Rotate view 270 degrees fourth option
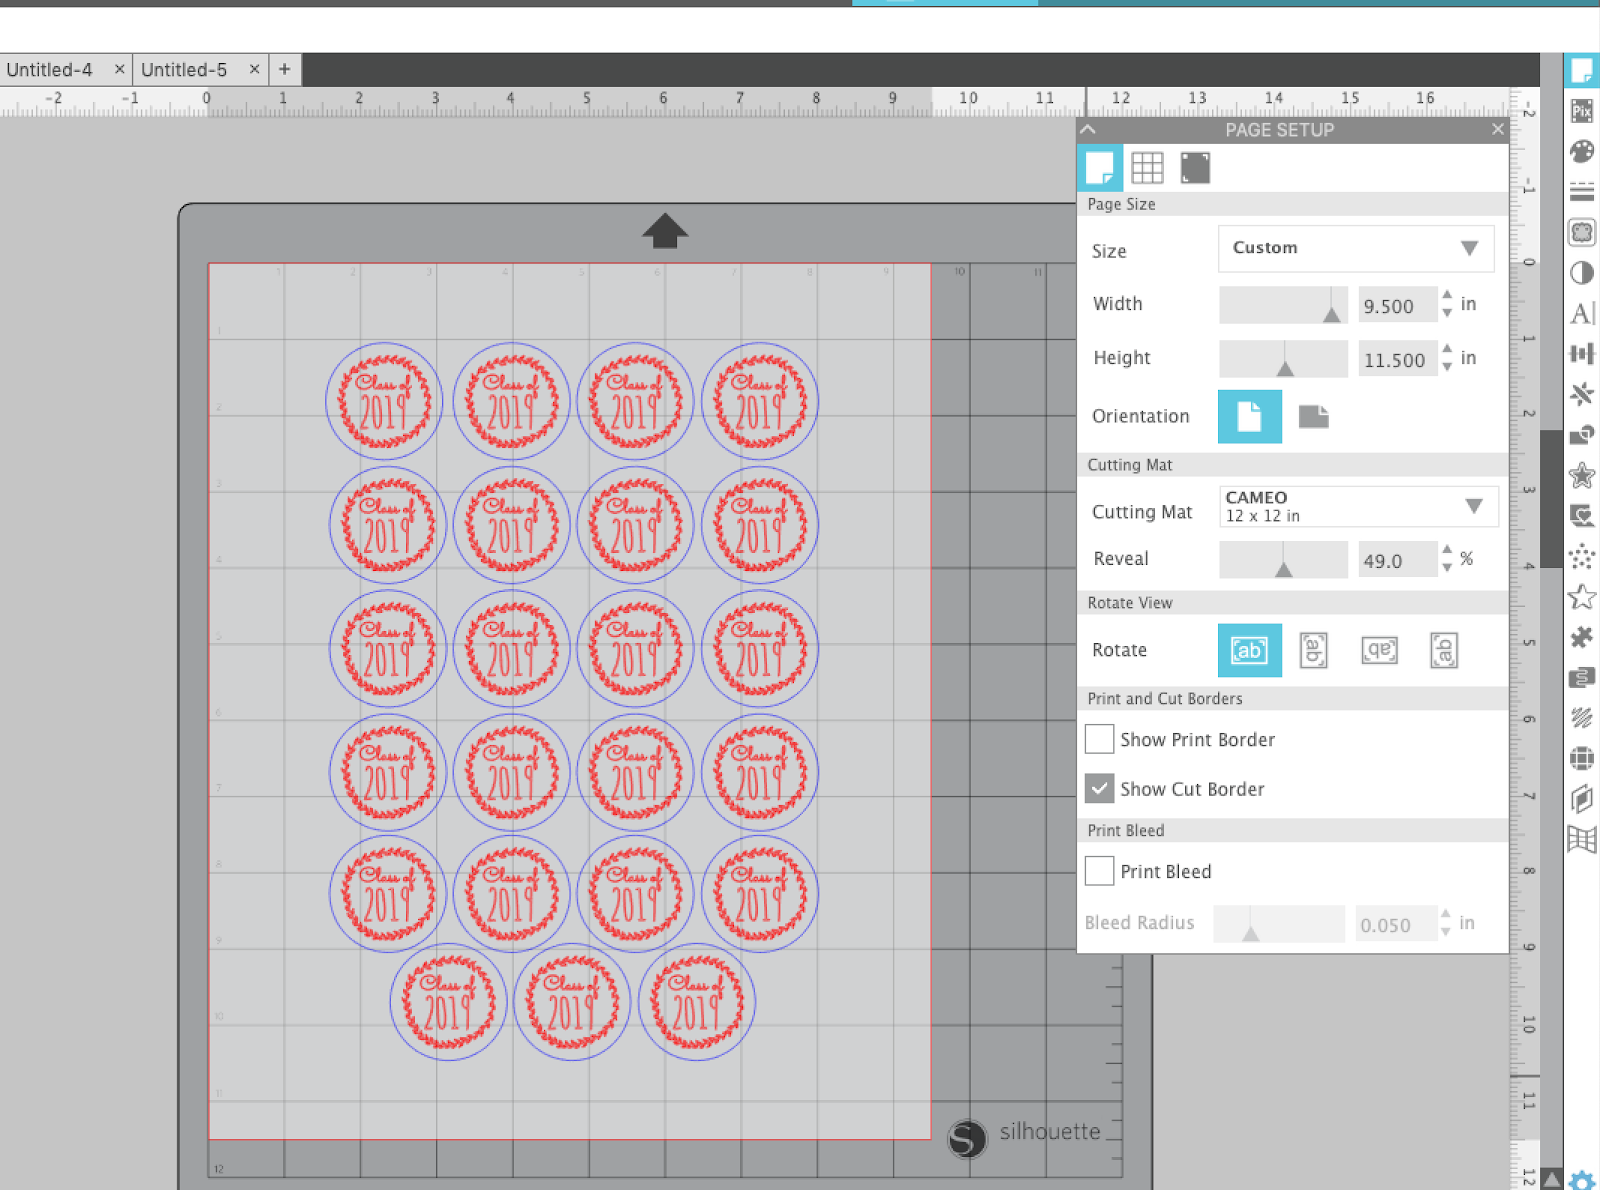The width and height of the screenshot is (1600, 1190). pyautogui.click(x=1443, y=650)
